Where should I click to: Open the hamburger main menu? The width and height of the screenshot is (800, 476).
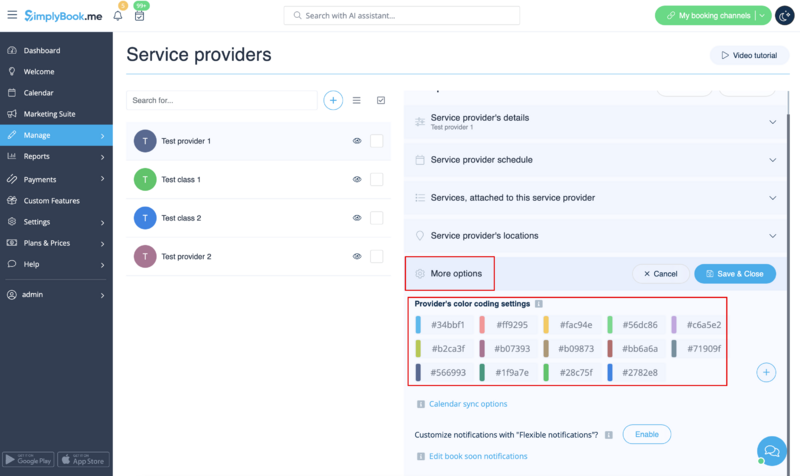[12, 15]
